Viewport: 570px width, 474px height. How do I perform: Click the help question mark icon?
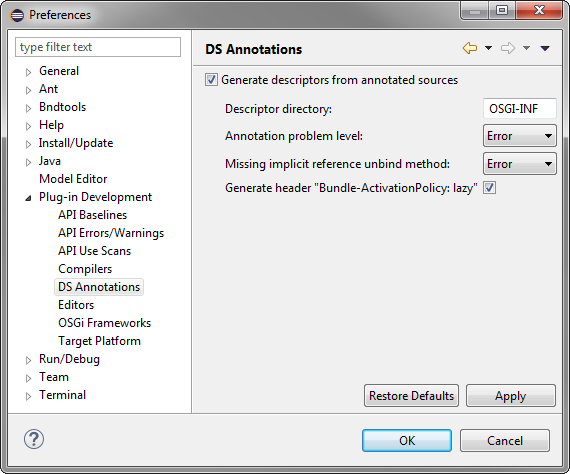(x=34, y=439)
